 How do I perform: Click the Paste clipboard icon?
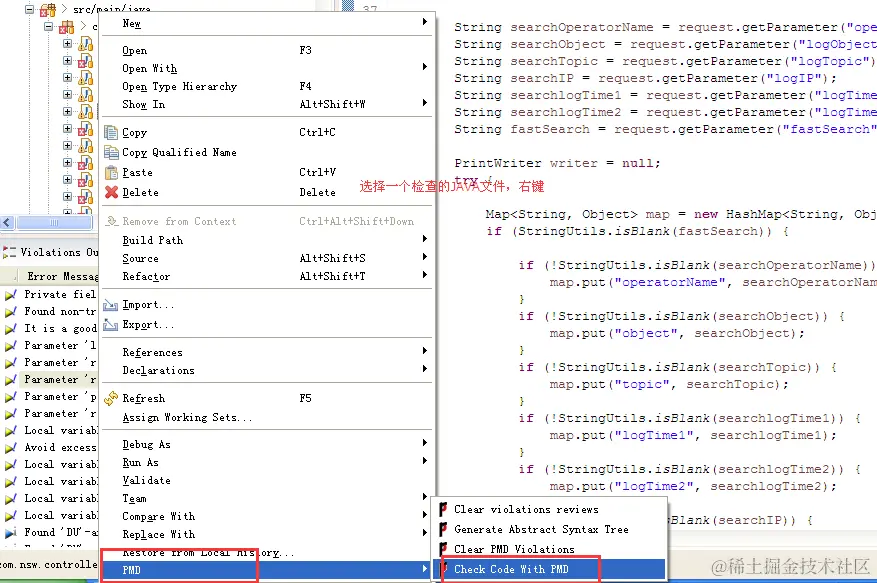click(111, 172)
